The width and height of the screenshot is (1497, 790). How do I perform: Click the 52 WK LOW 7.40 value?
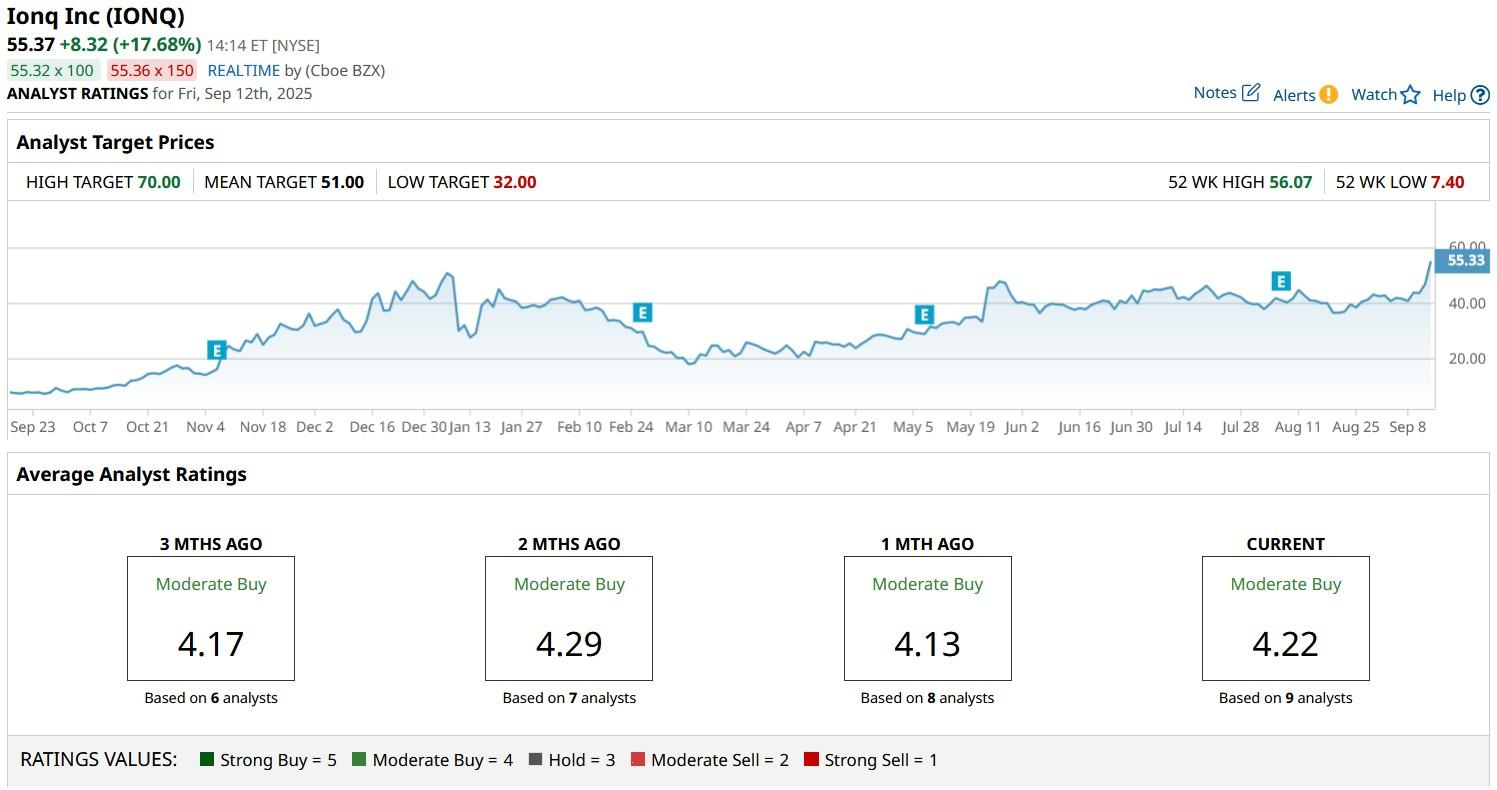pos(1447,182)
